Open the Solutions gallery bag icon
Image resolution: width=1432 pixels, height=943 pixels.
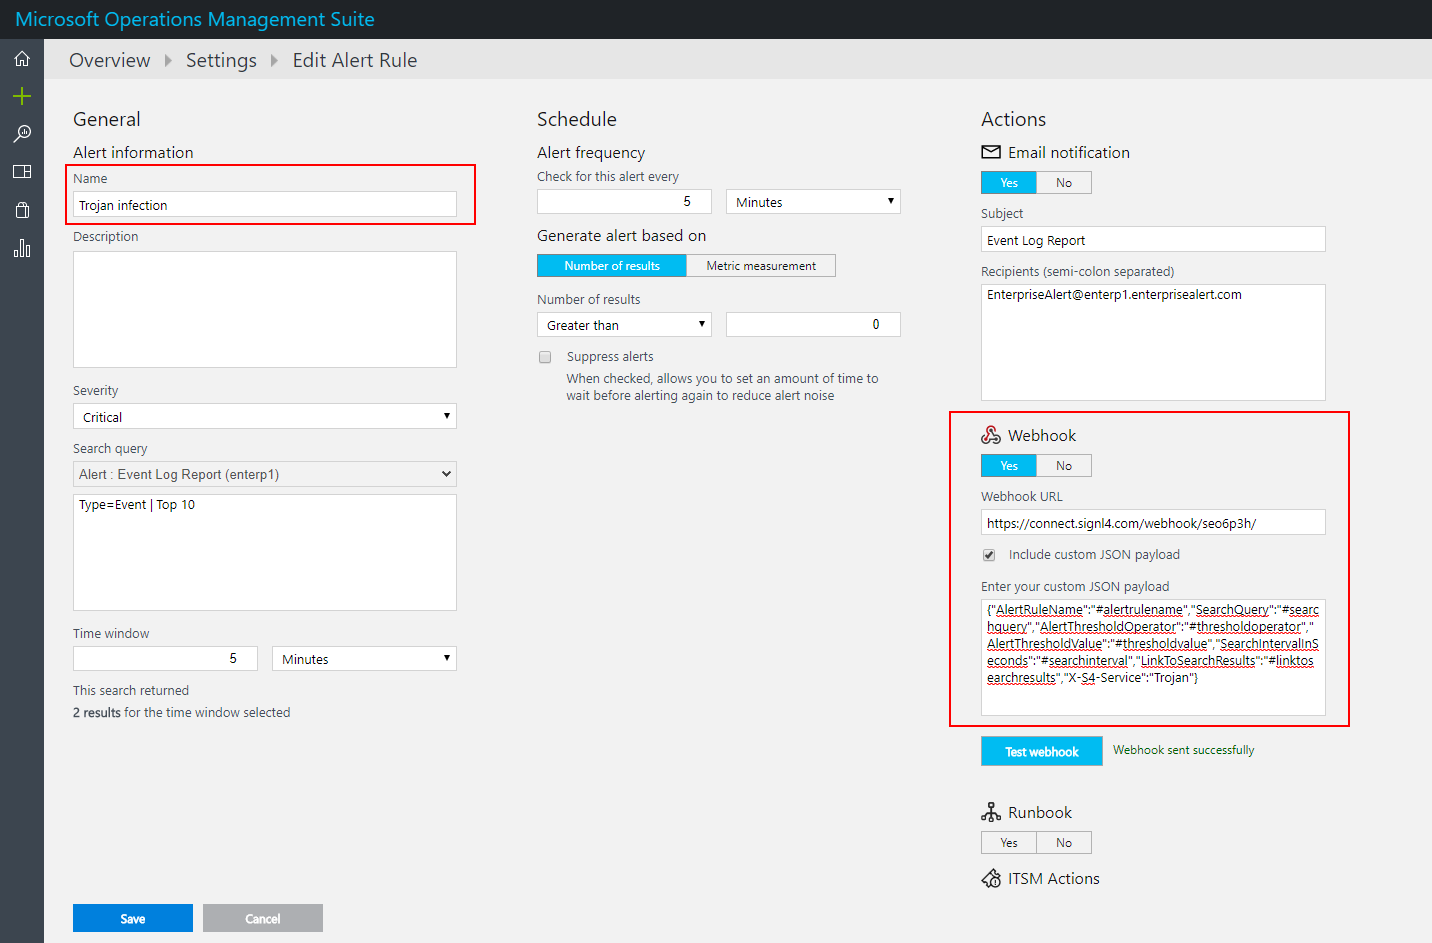point(22,210)
